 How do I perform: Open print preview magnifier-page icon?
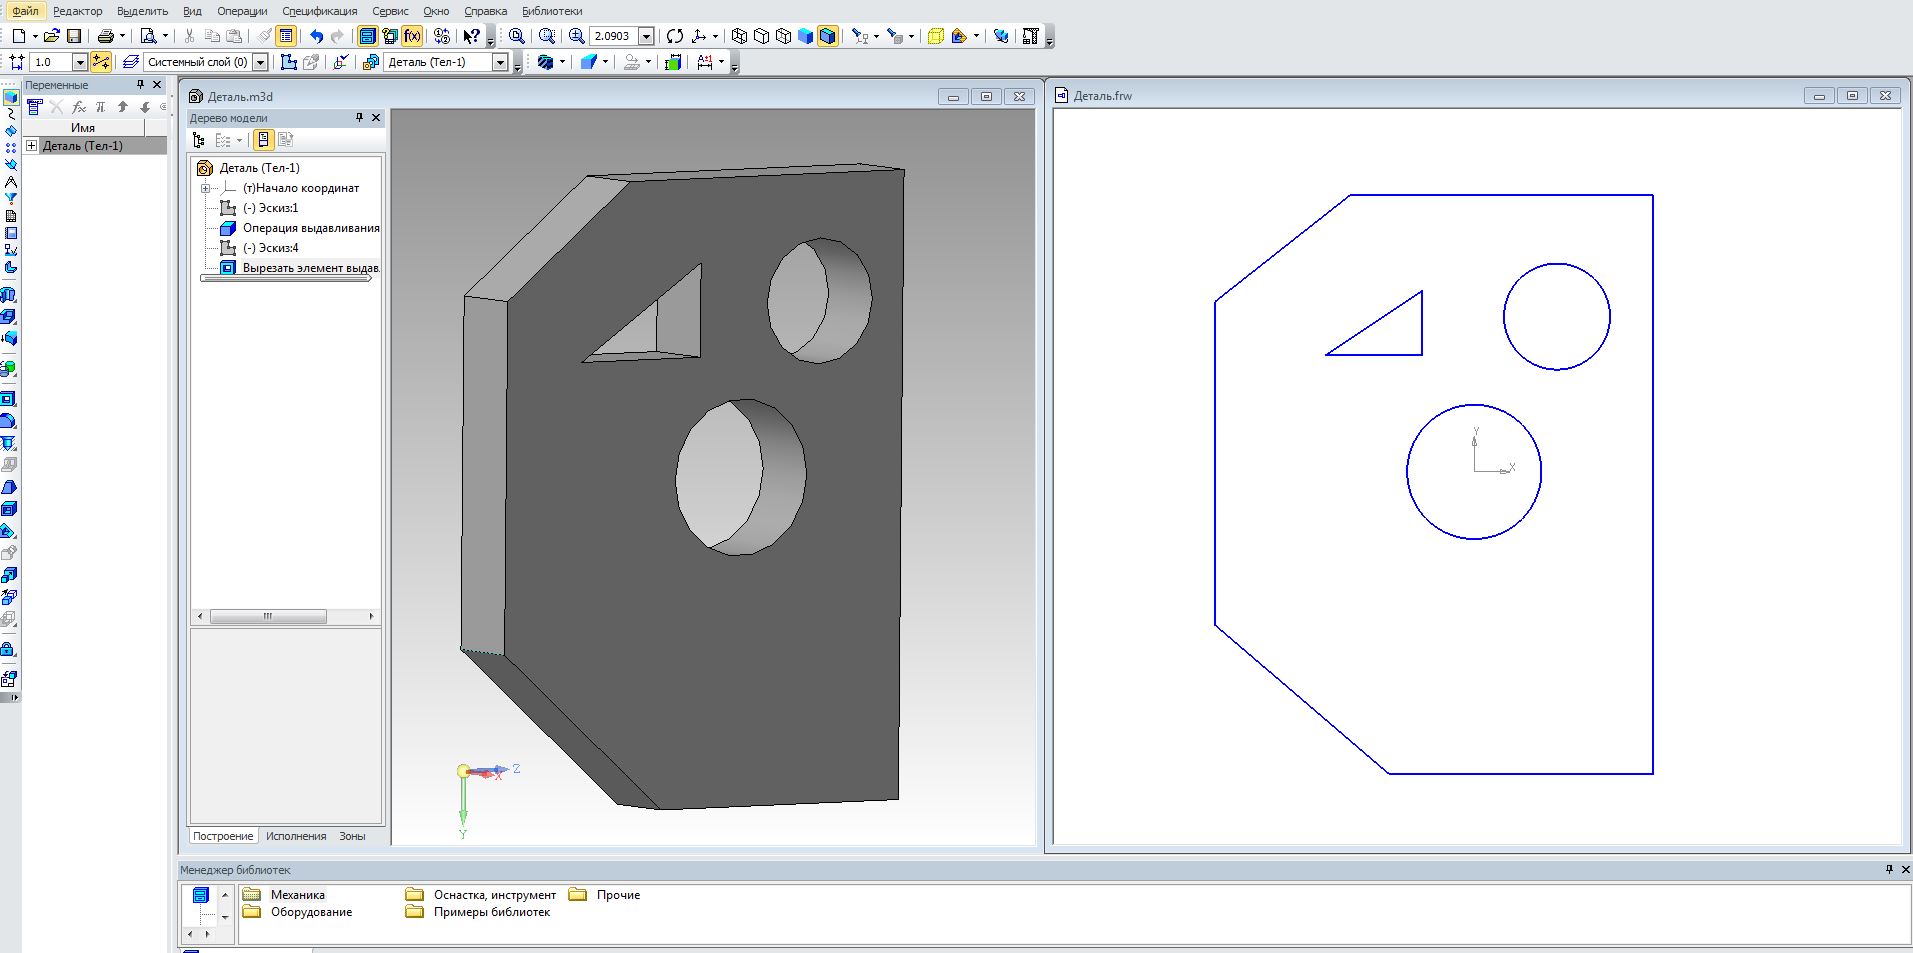148,36
